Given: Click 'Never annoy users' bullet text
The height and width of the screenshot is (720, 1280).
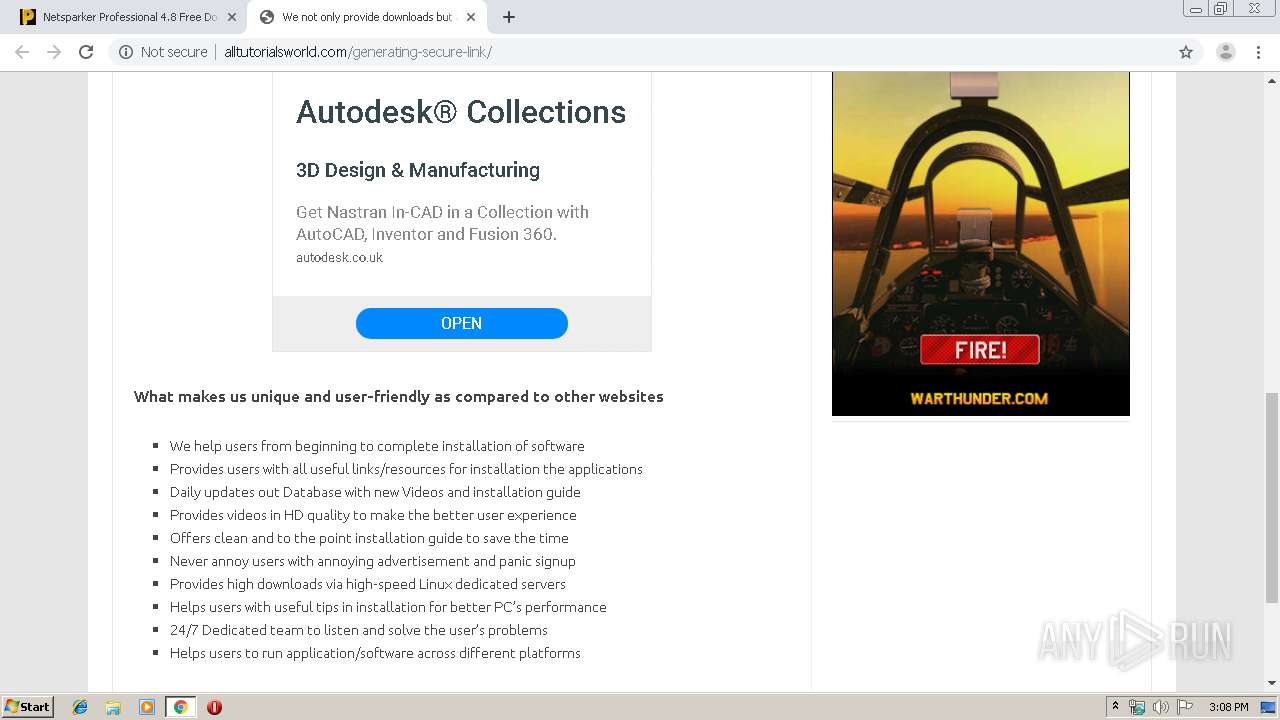Looking at the screenshot, I should coord(373,561).
